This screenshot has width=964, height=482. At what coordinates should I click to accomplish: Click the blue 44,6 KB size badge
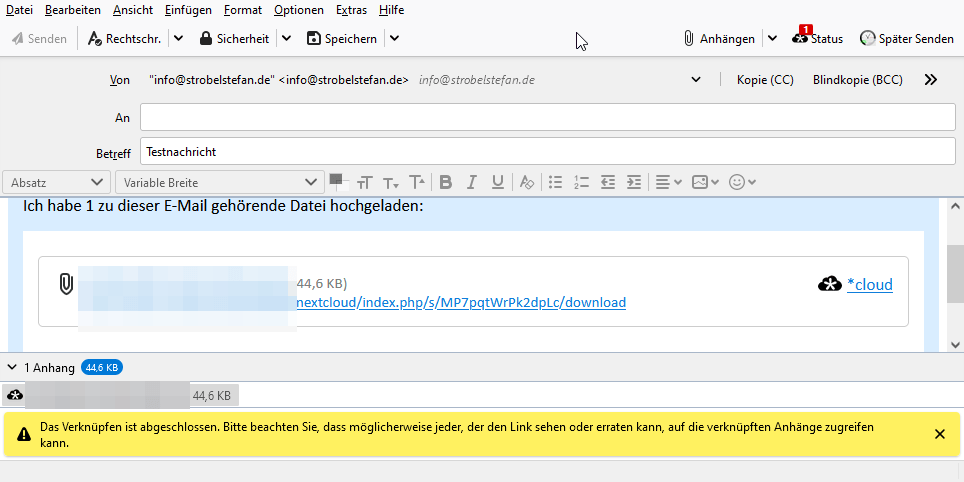click(102, 368)
